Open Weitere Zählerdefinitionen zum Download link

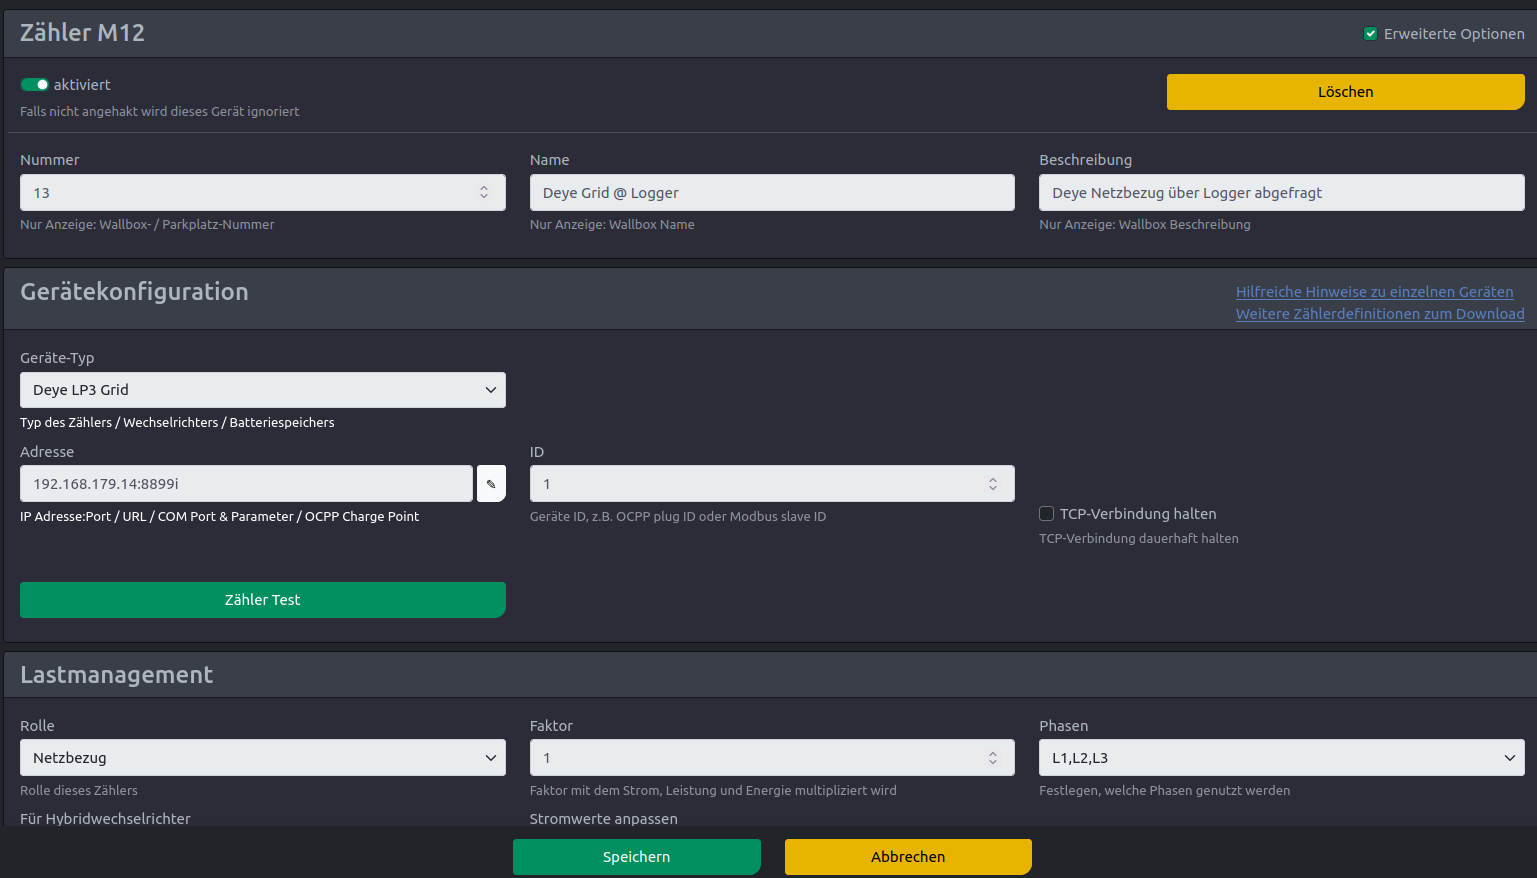tap(1379, 314)
